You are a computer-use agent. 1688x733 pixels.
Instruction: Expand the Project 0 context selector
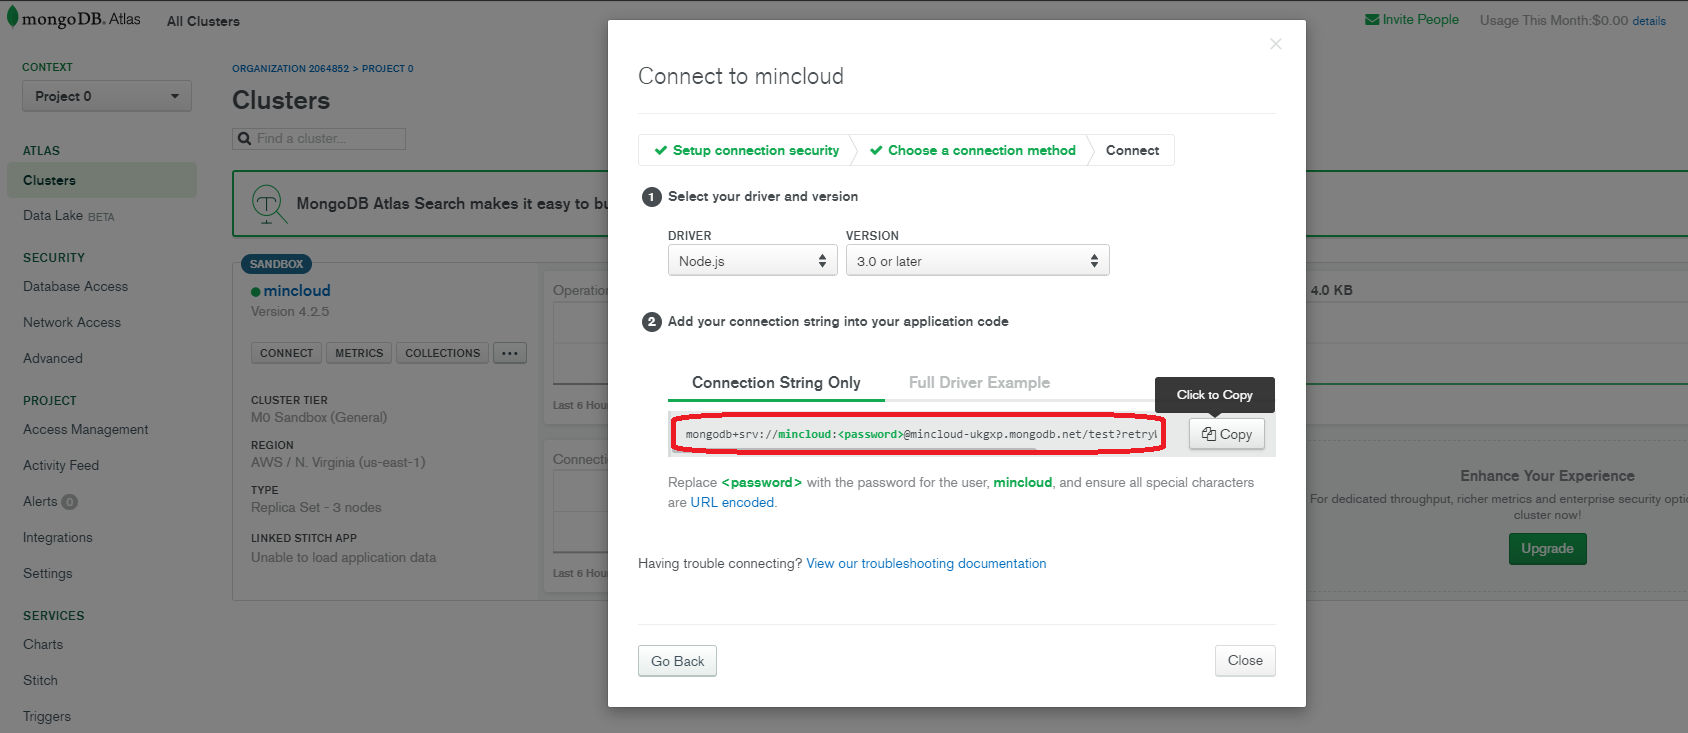(107, 96)
